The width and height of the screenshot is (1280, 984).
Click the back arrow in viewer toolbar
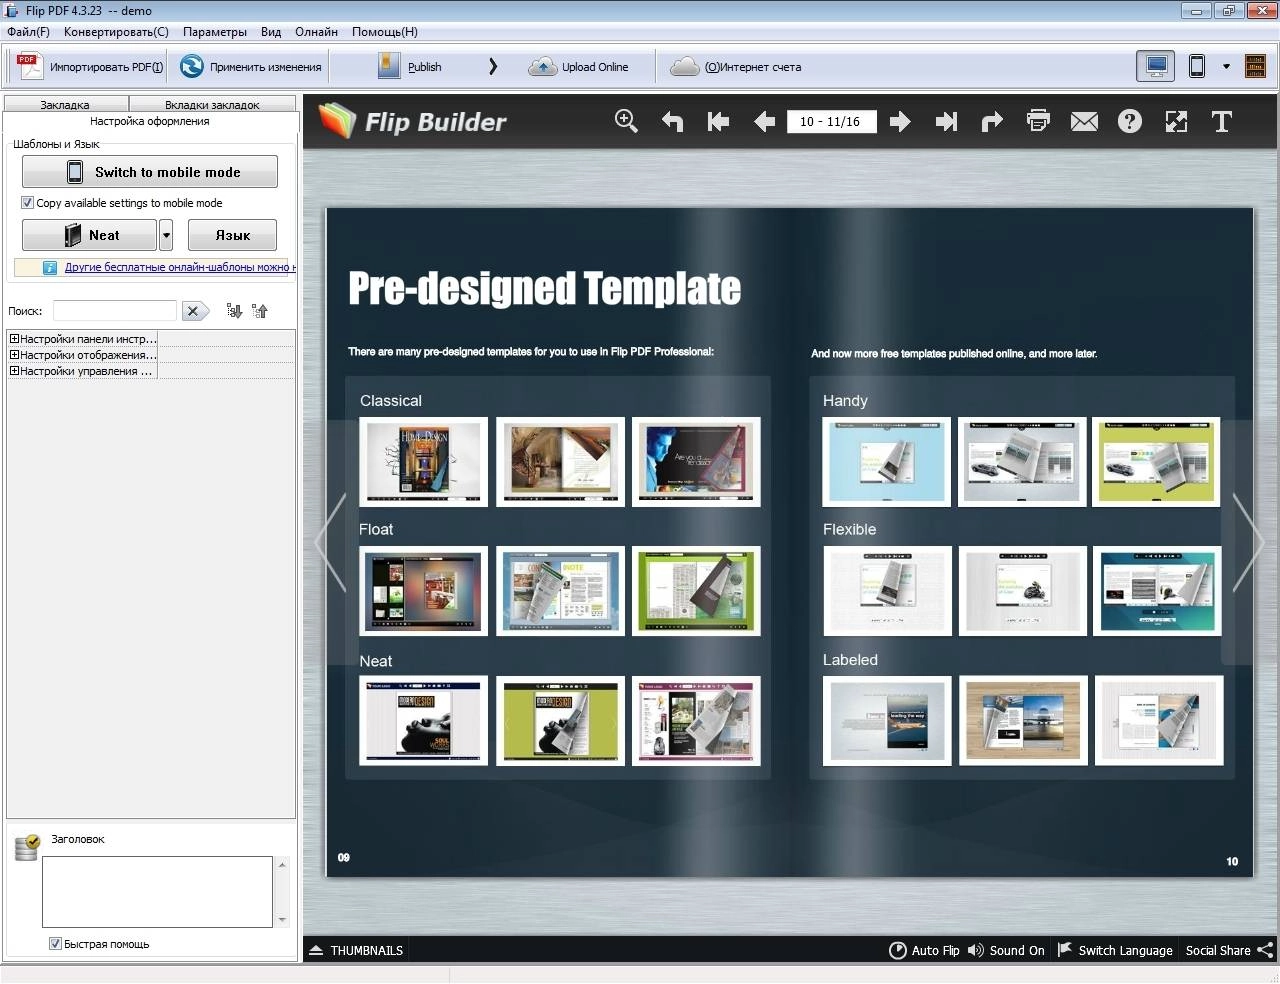point(672,121)
